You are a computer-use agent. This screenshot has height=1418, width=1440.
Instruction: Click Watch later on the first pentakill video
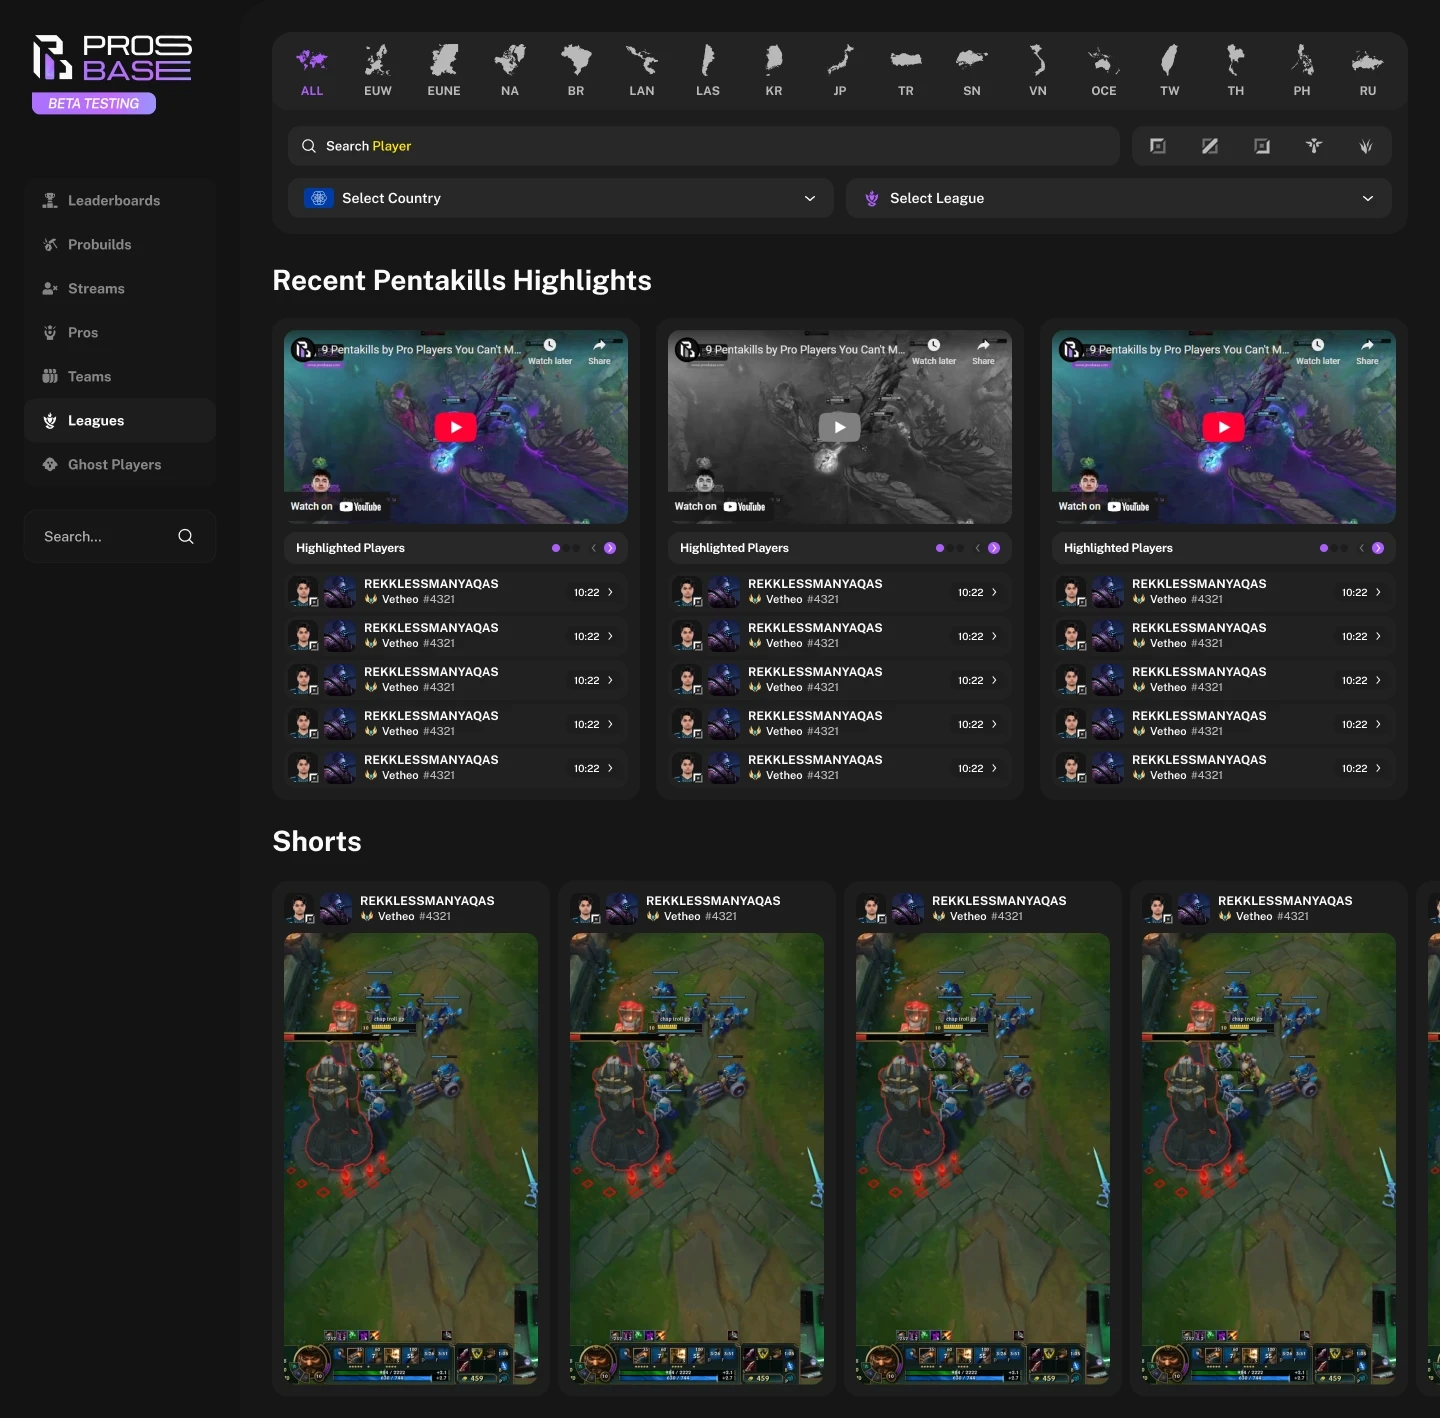point(550,352)
